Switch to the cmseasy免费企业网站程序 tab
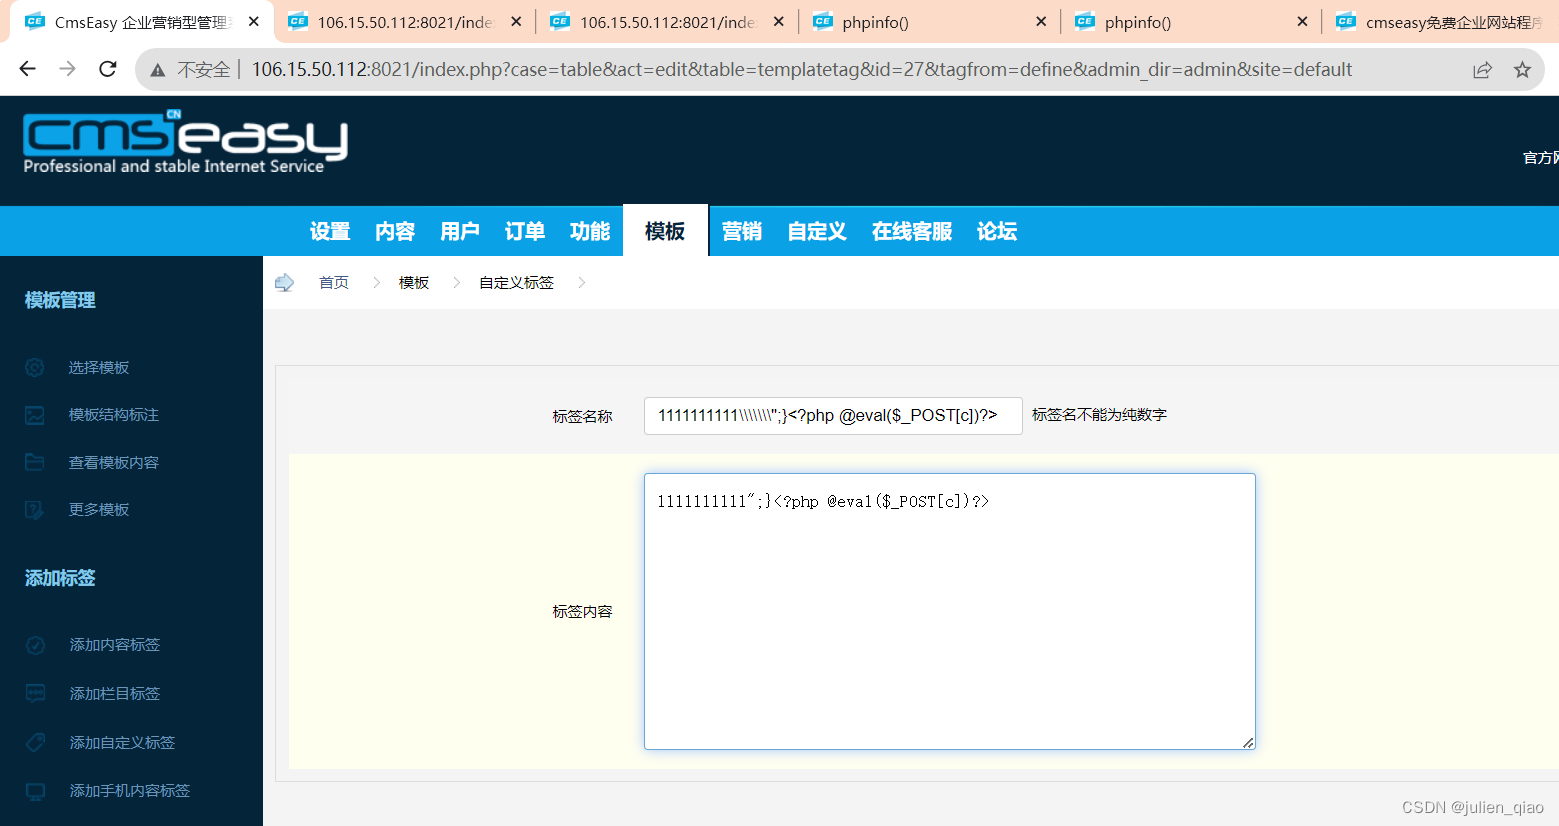Image resolution: width=1559 pixels, height=826 pixels. (1442, 22)
